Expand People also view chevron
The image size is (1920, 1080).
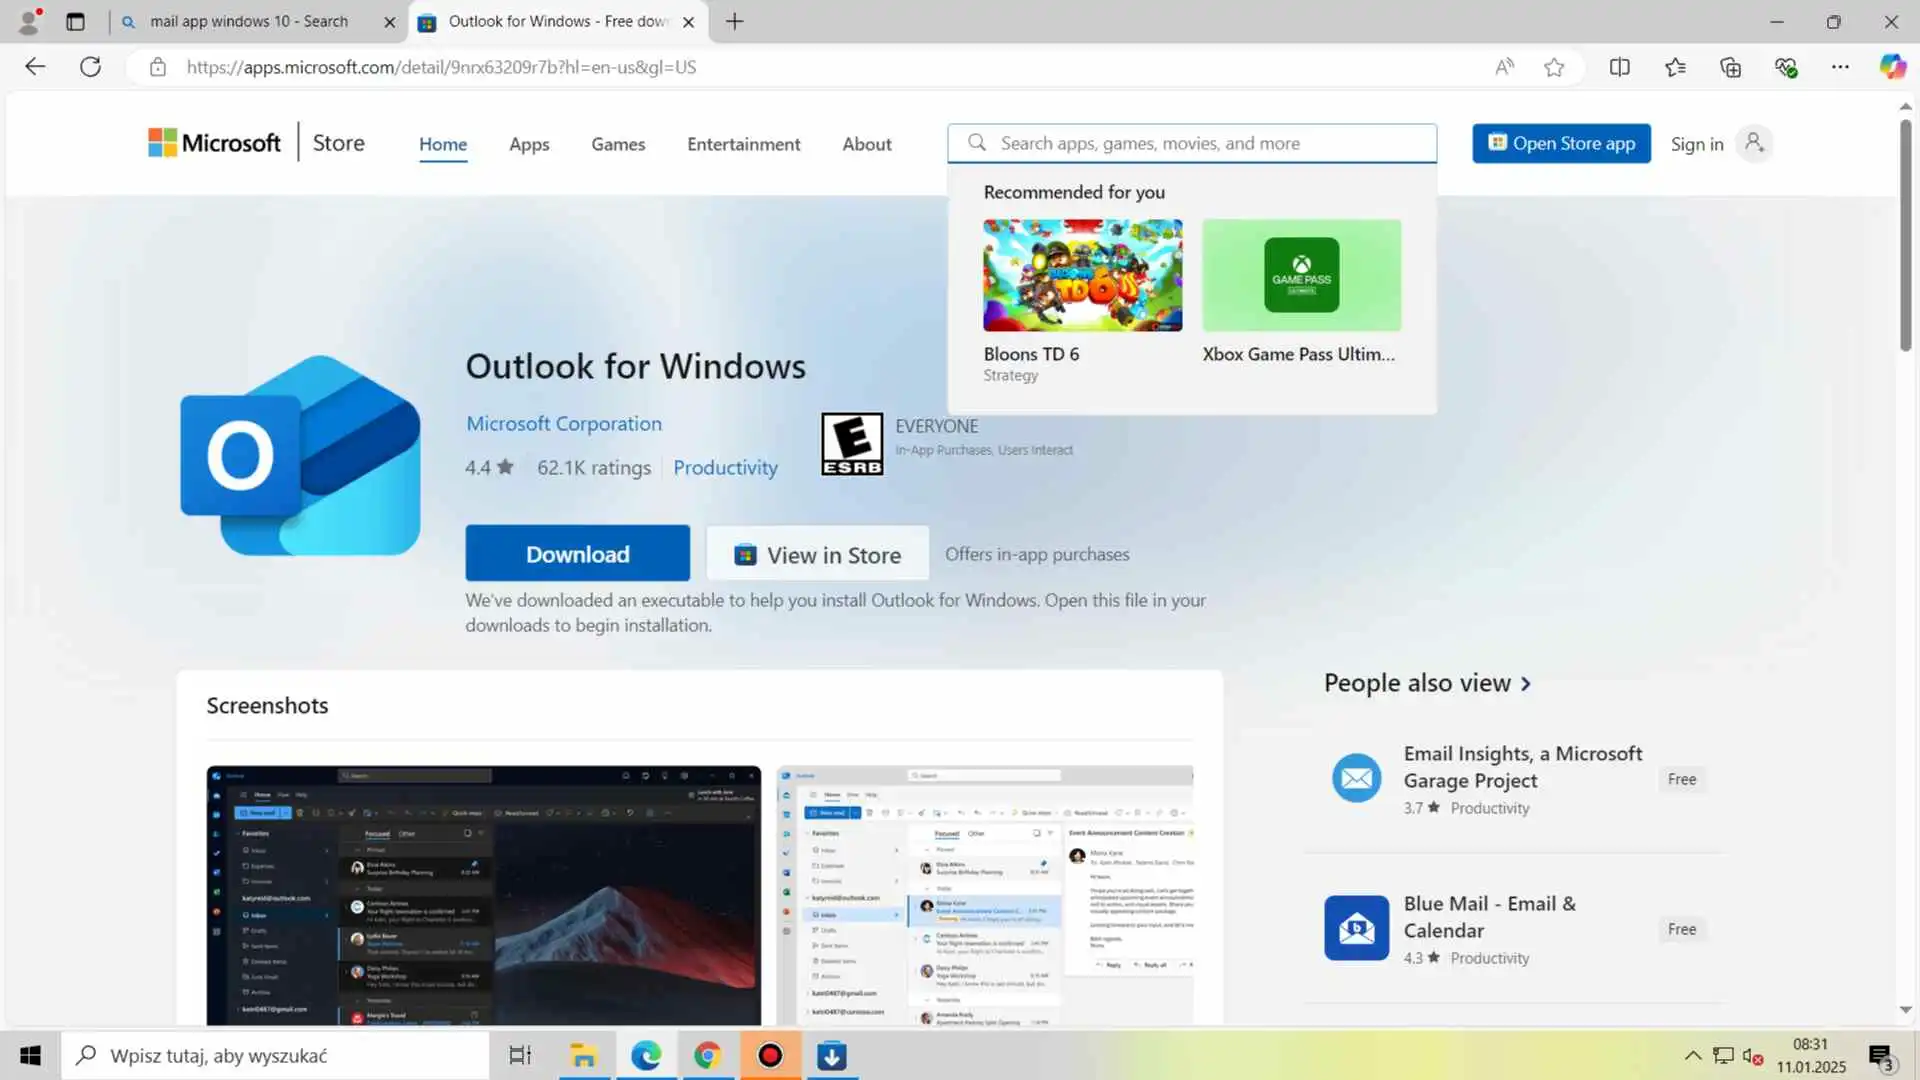[x=1526, y=684]
